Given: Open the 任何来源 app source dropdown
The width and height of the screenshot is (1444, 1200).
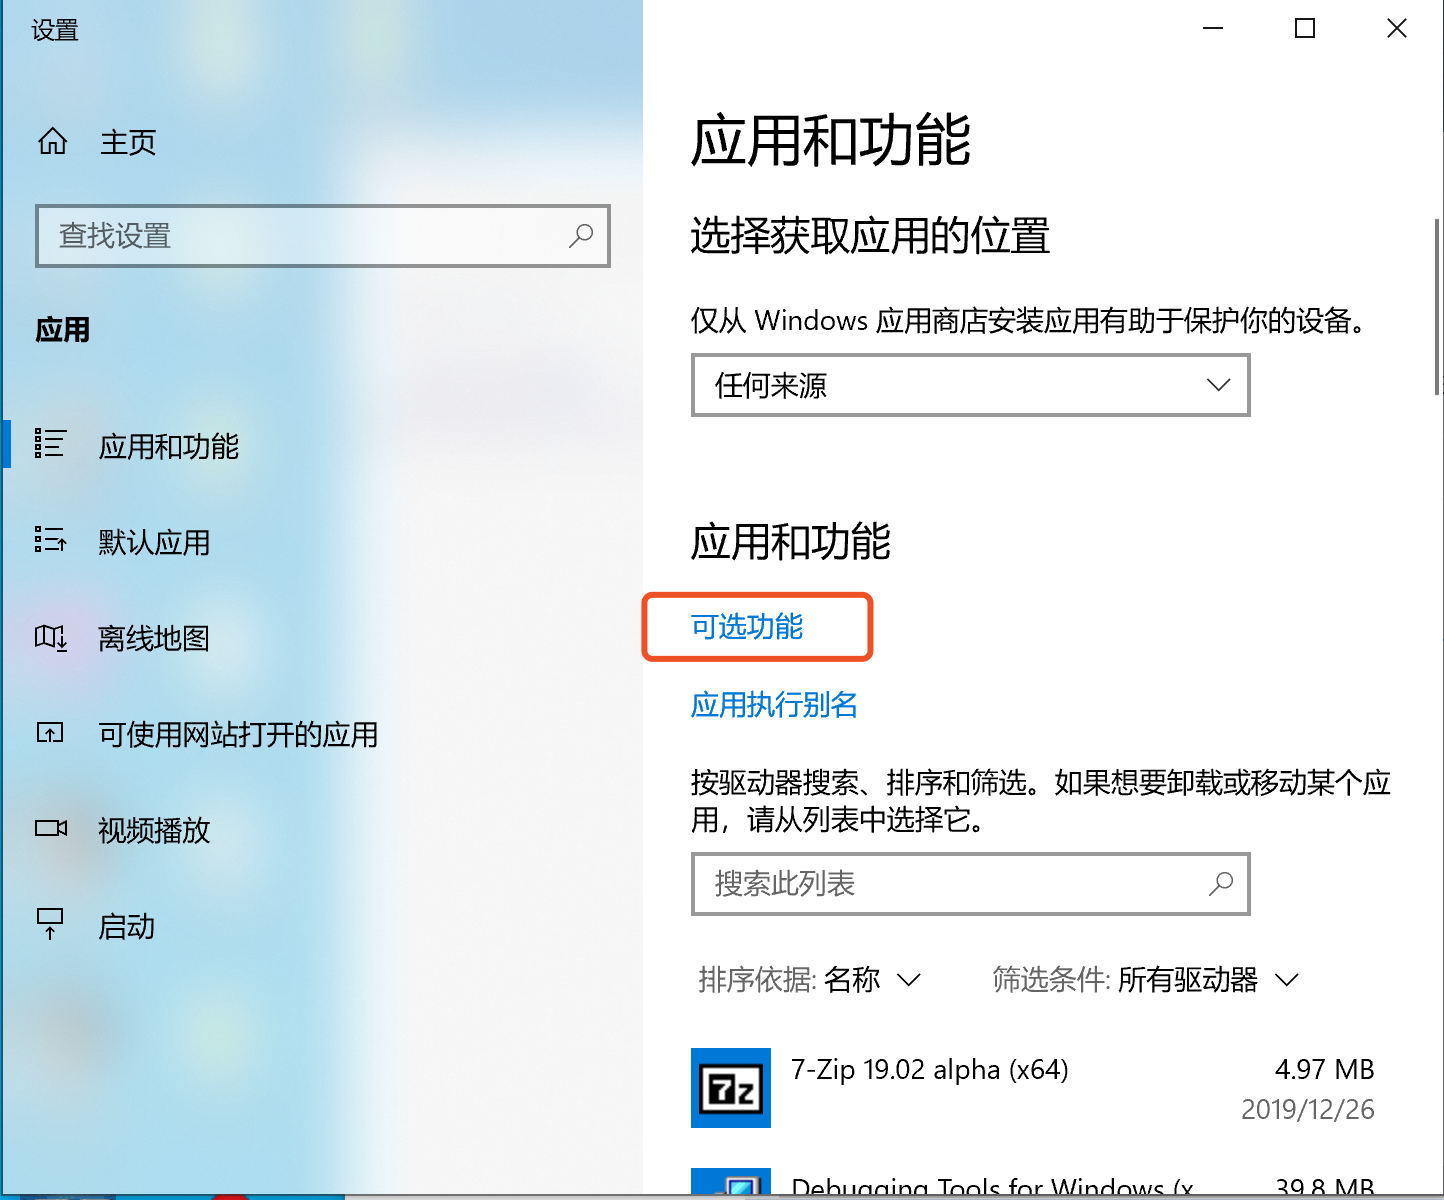Looking at the screenshot, I should (970, 385).
